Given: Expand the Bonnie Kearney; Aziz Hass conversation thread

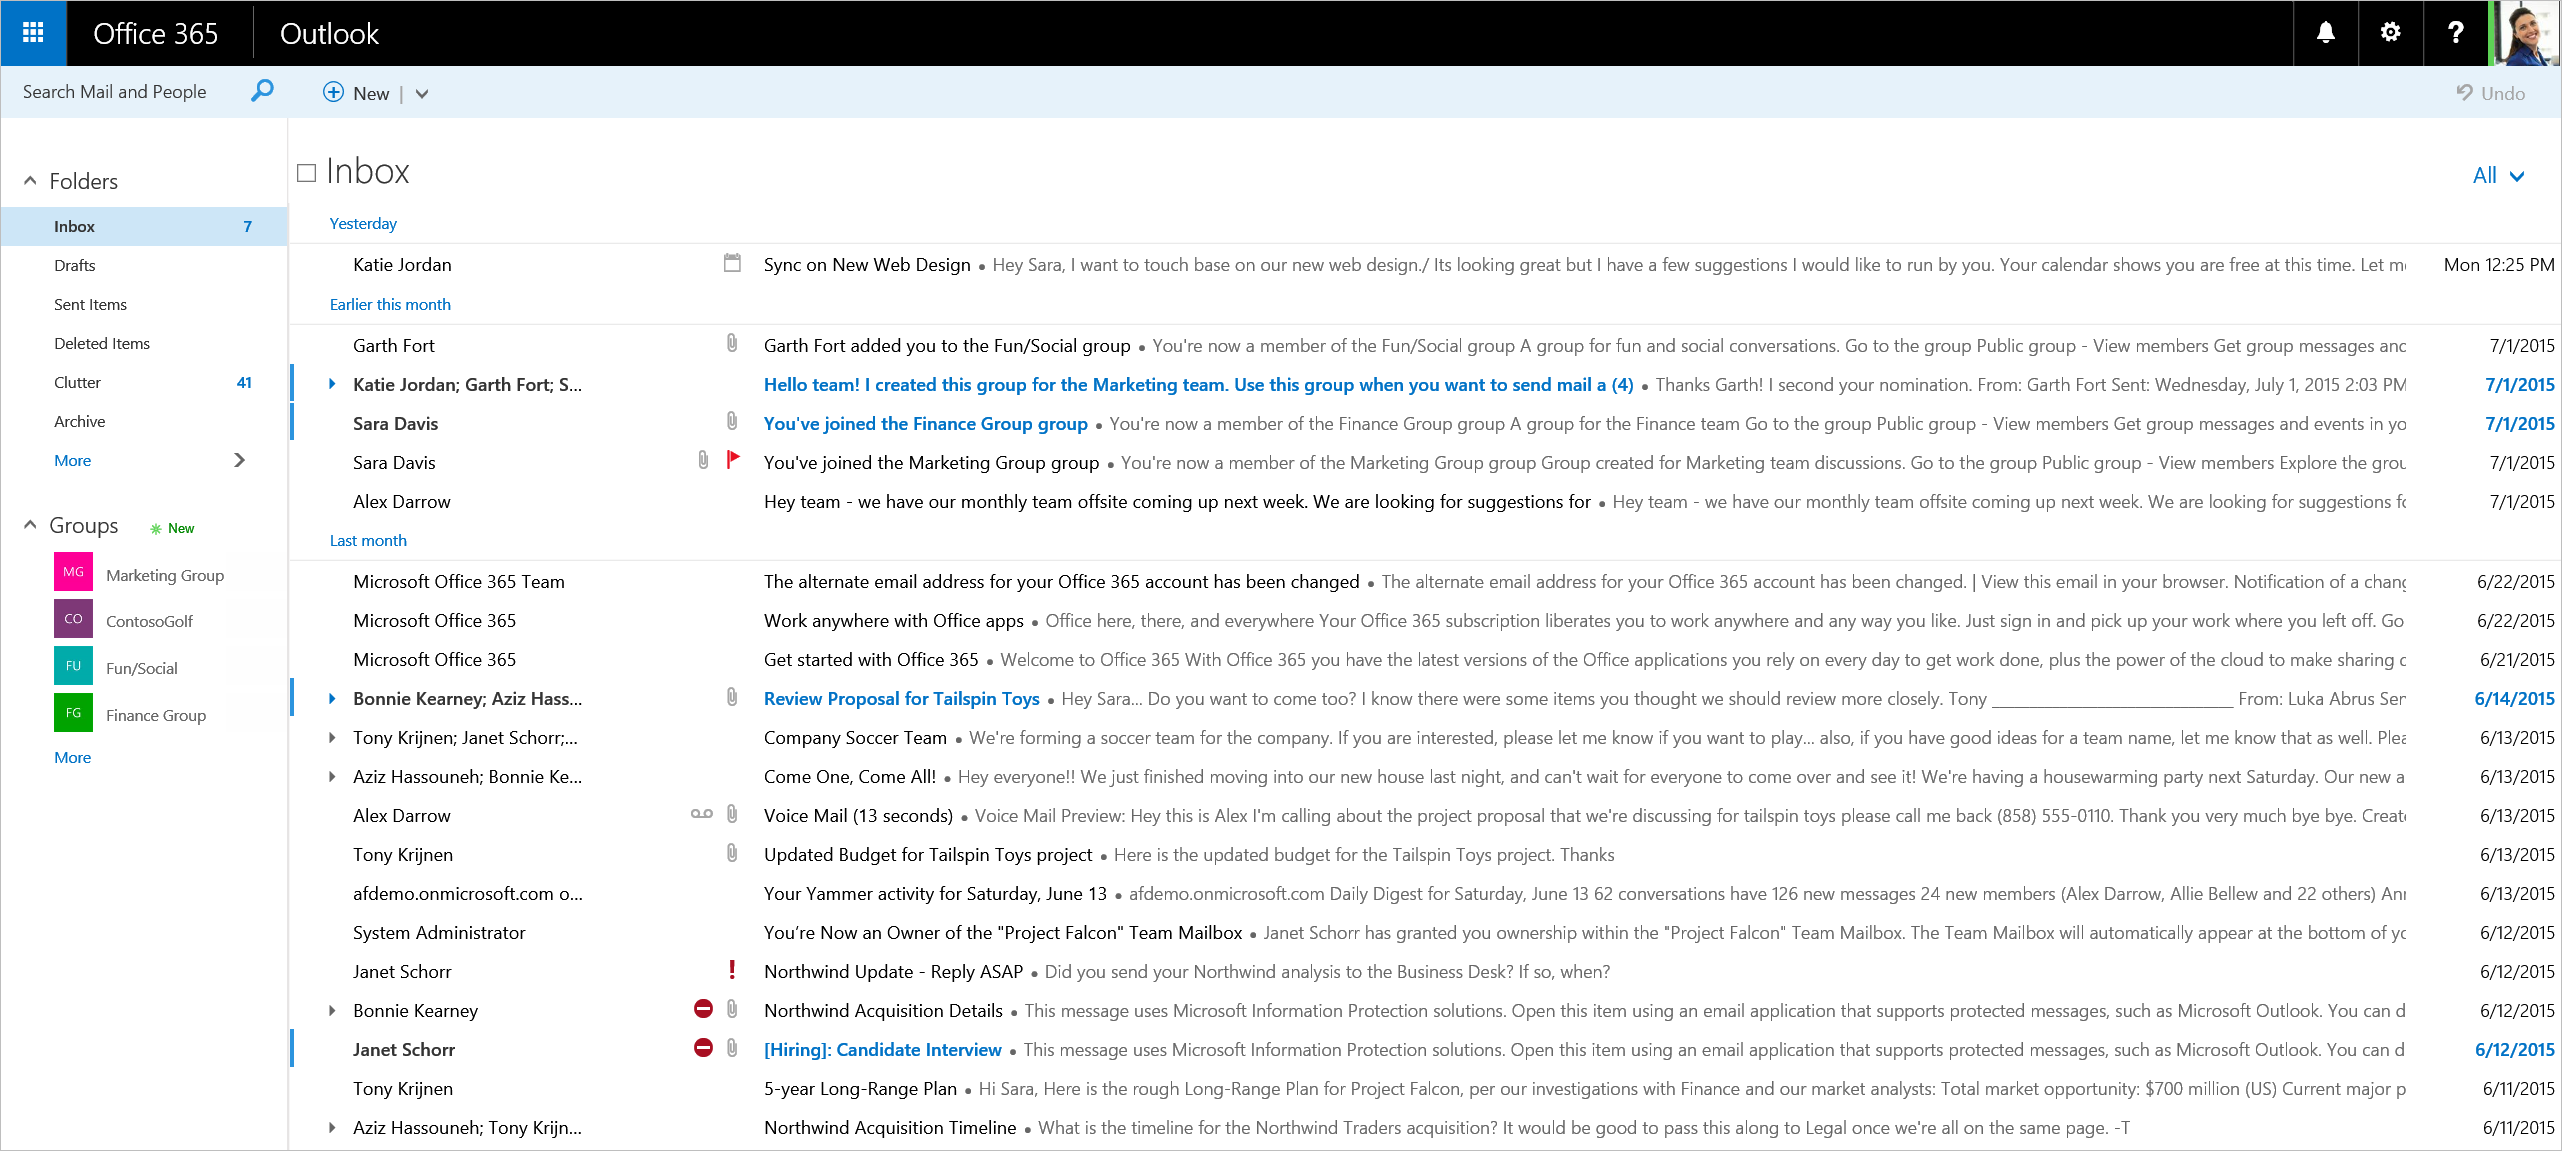Looking at the screenshot, I should pyautogui.click(x=332, y=699).
